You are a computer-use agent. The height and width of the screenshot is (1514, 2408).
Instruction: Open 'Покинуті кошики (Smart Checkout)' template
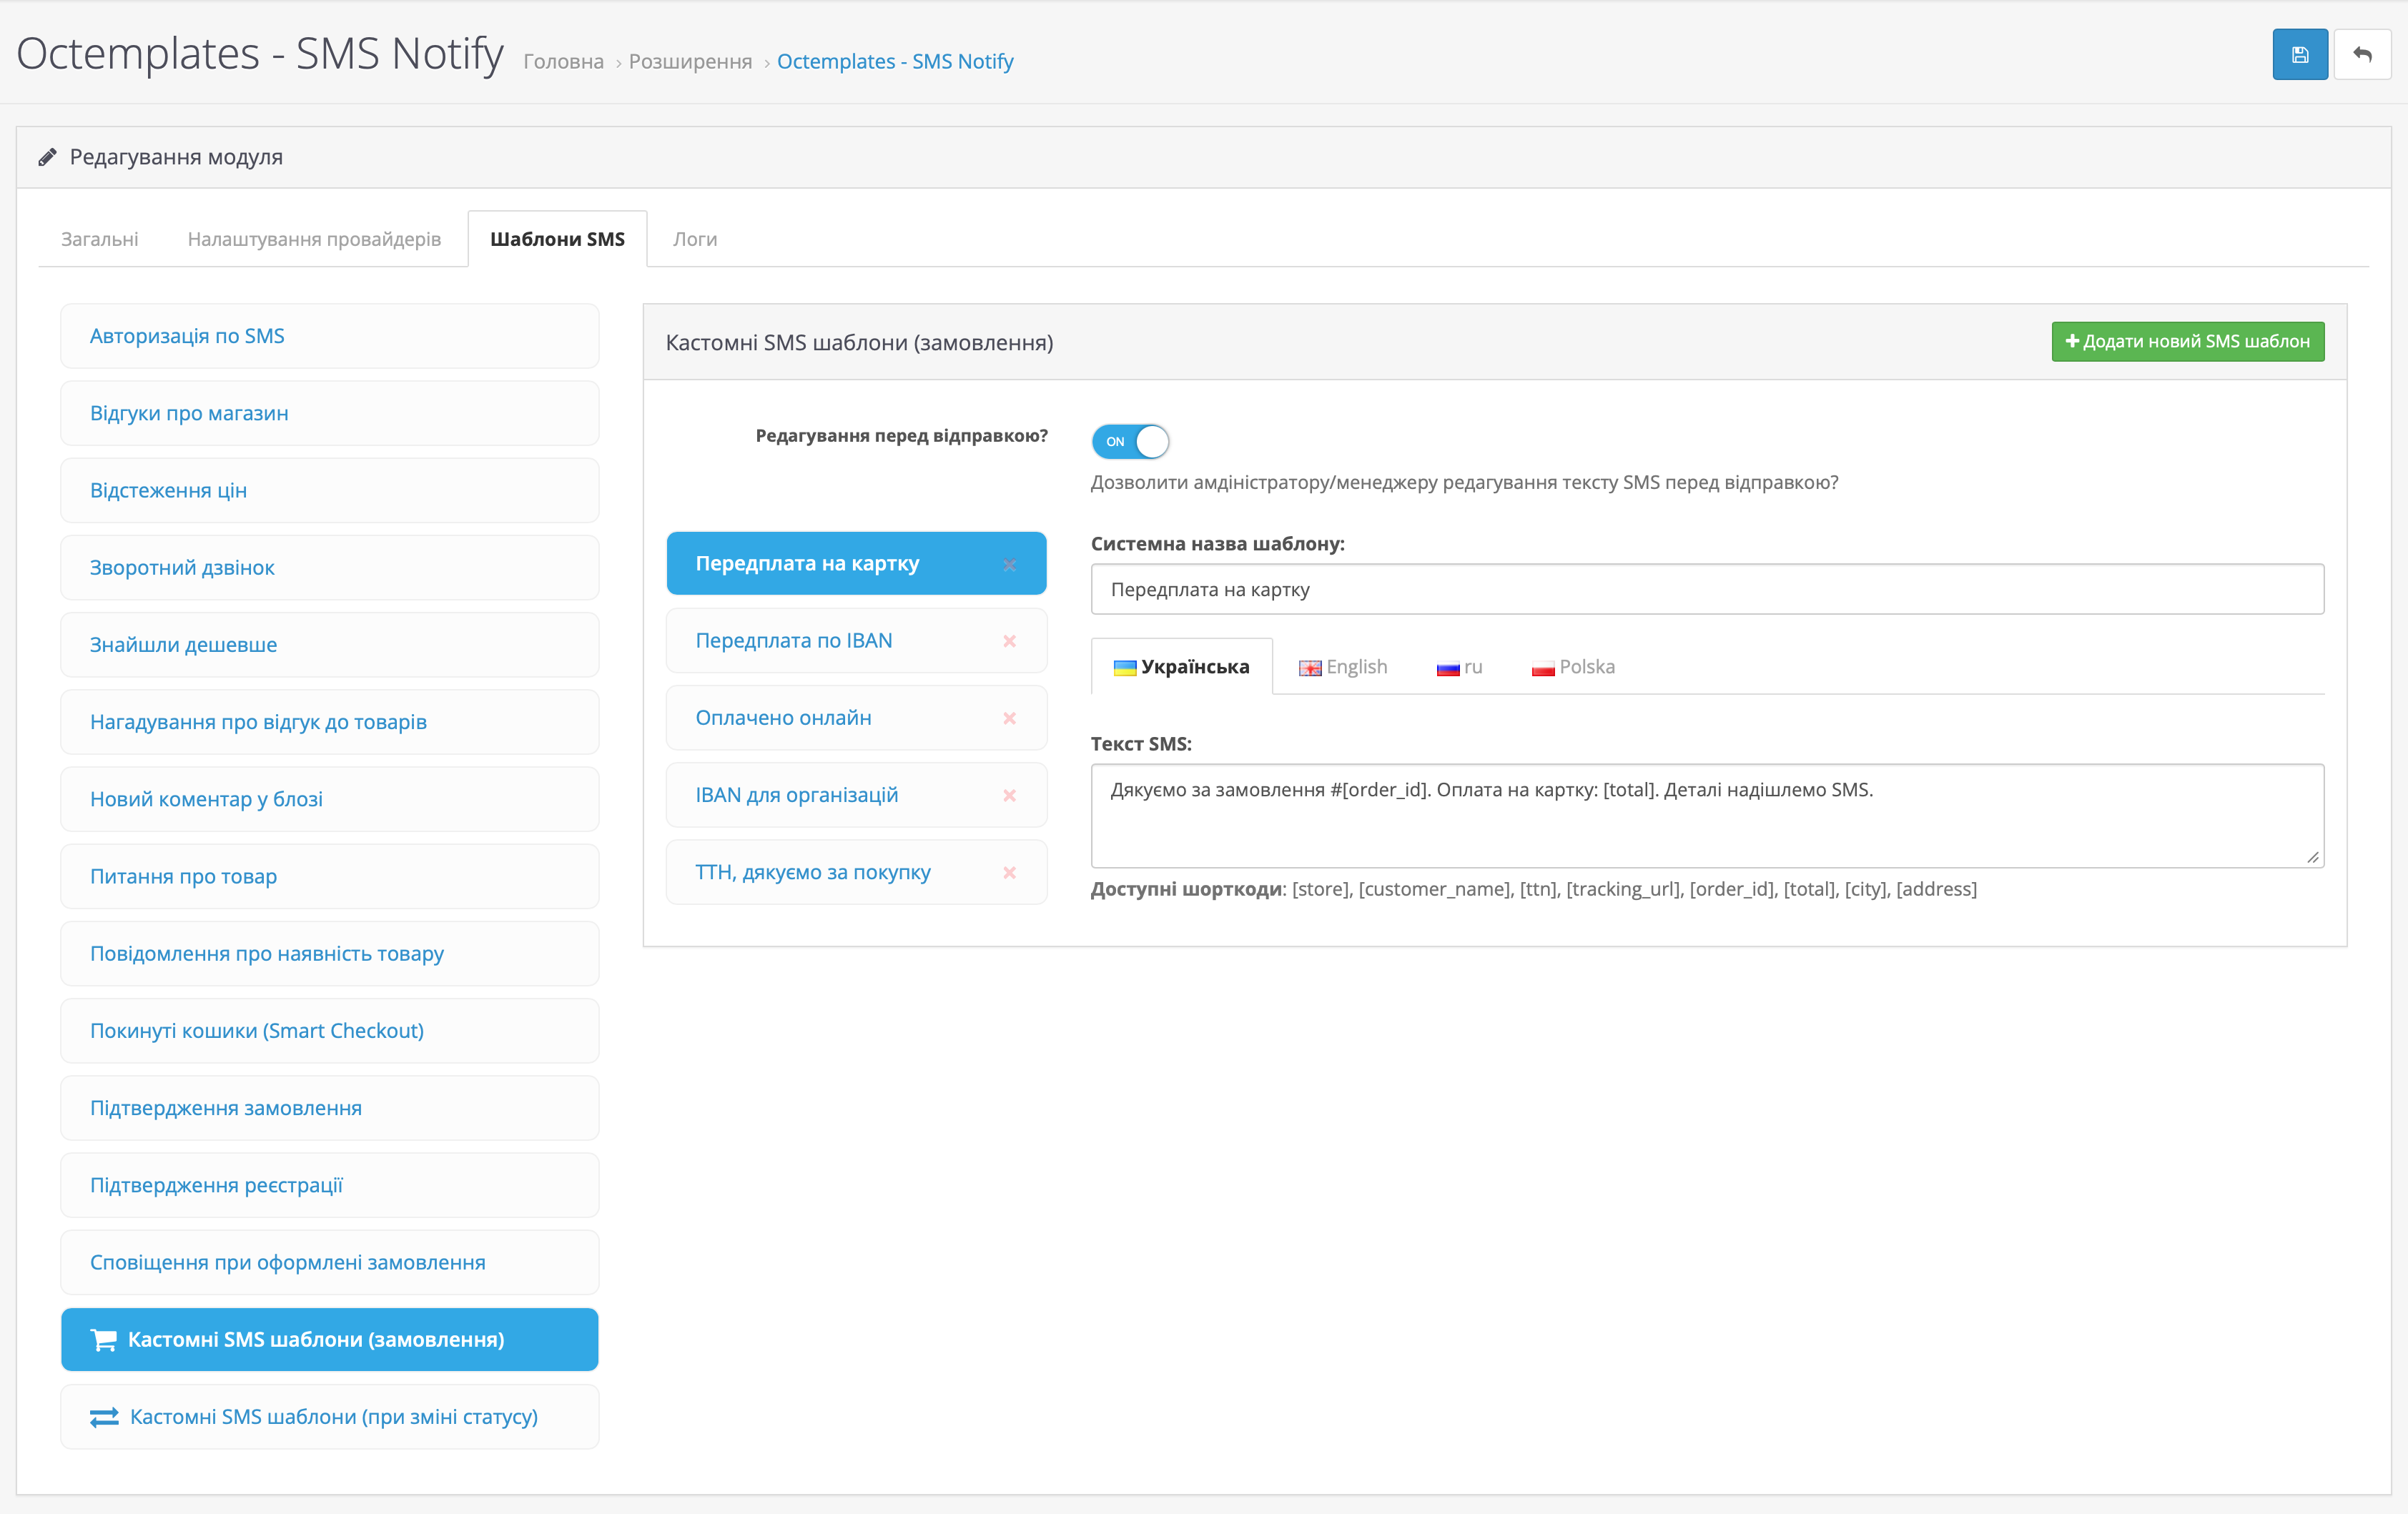(x=330, y=1030)
